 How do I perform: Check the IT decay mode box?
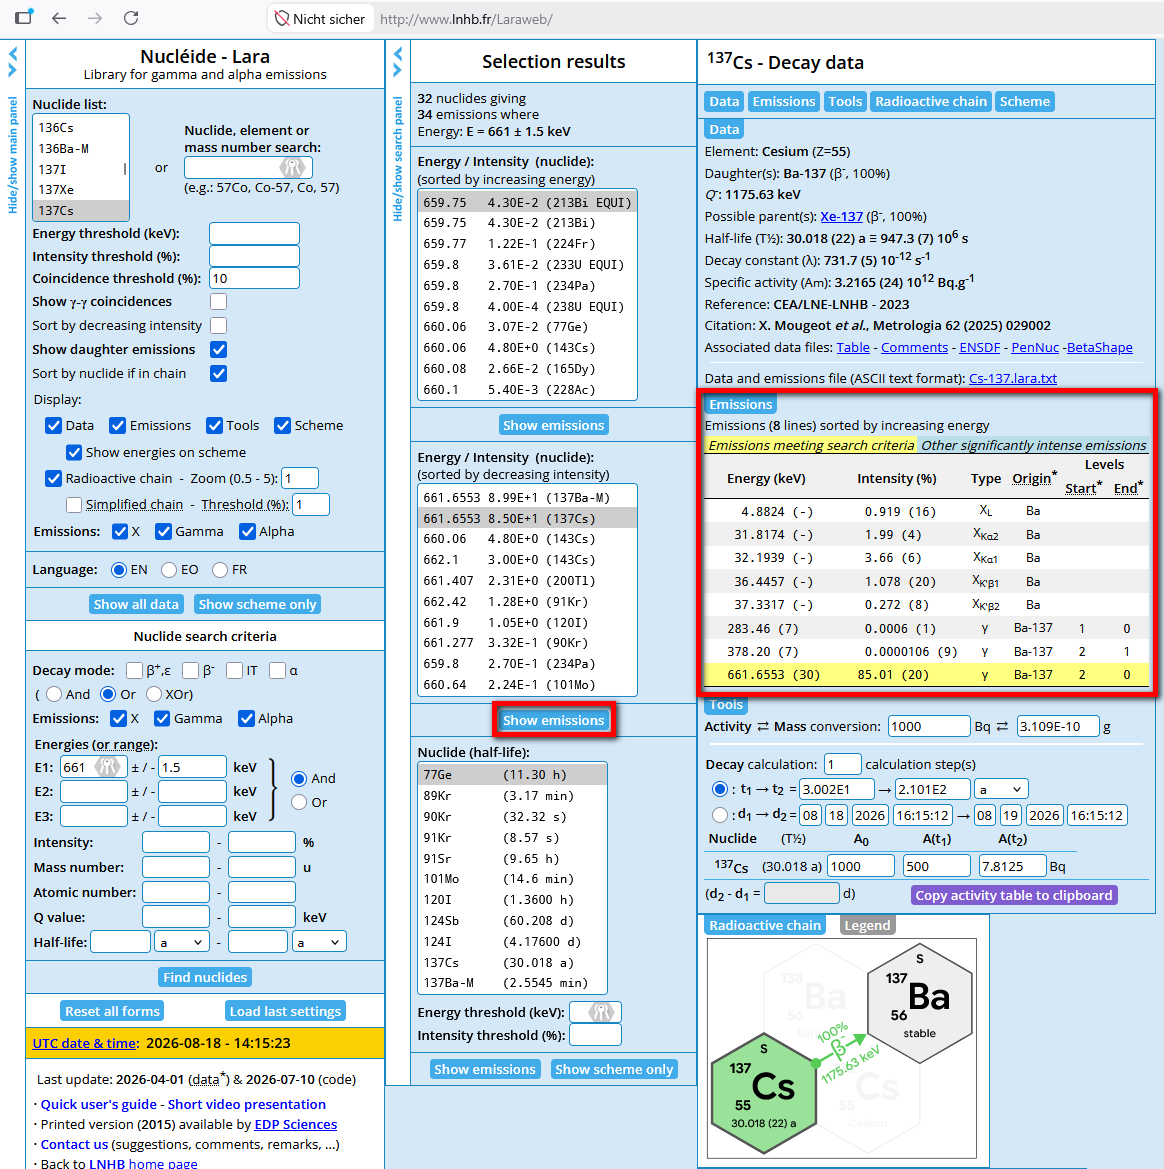pos(234,670)
